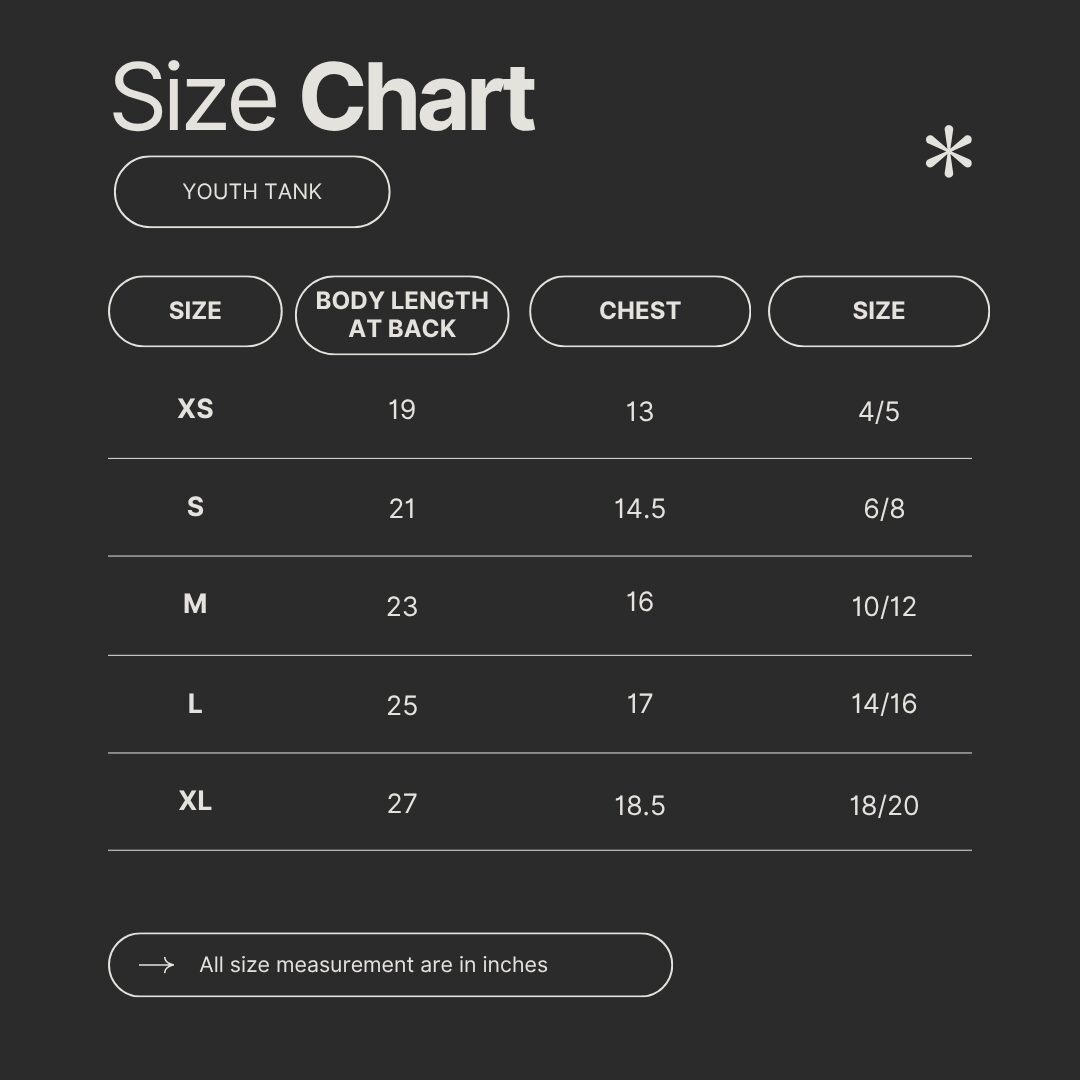
Task: Click the chest value 18.5
Action: [x=639, y=806]
